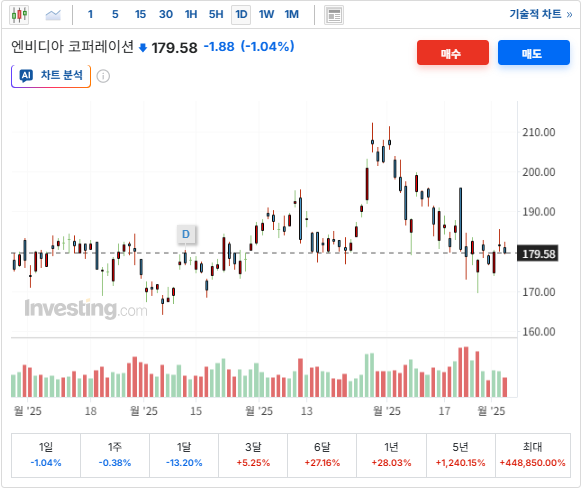Click the (-1.04%) percent change value
This screenshot has width=582, height=491.
(x=268, y=47)
